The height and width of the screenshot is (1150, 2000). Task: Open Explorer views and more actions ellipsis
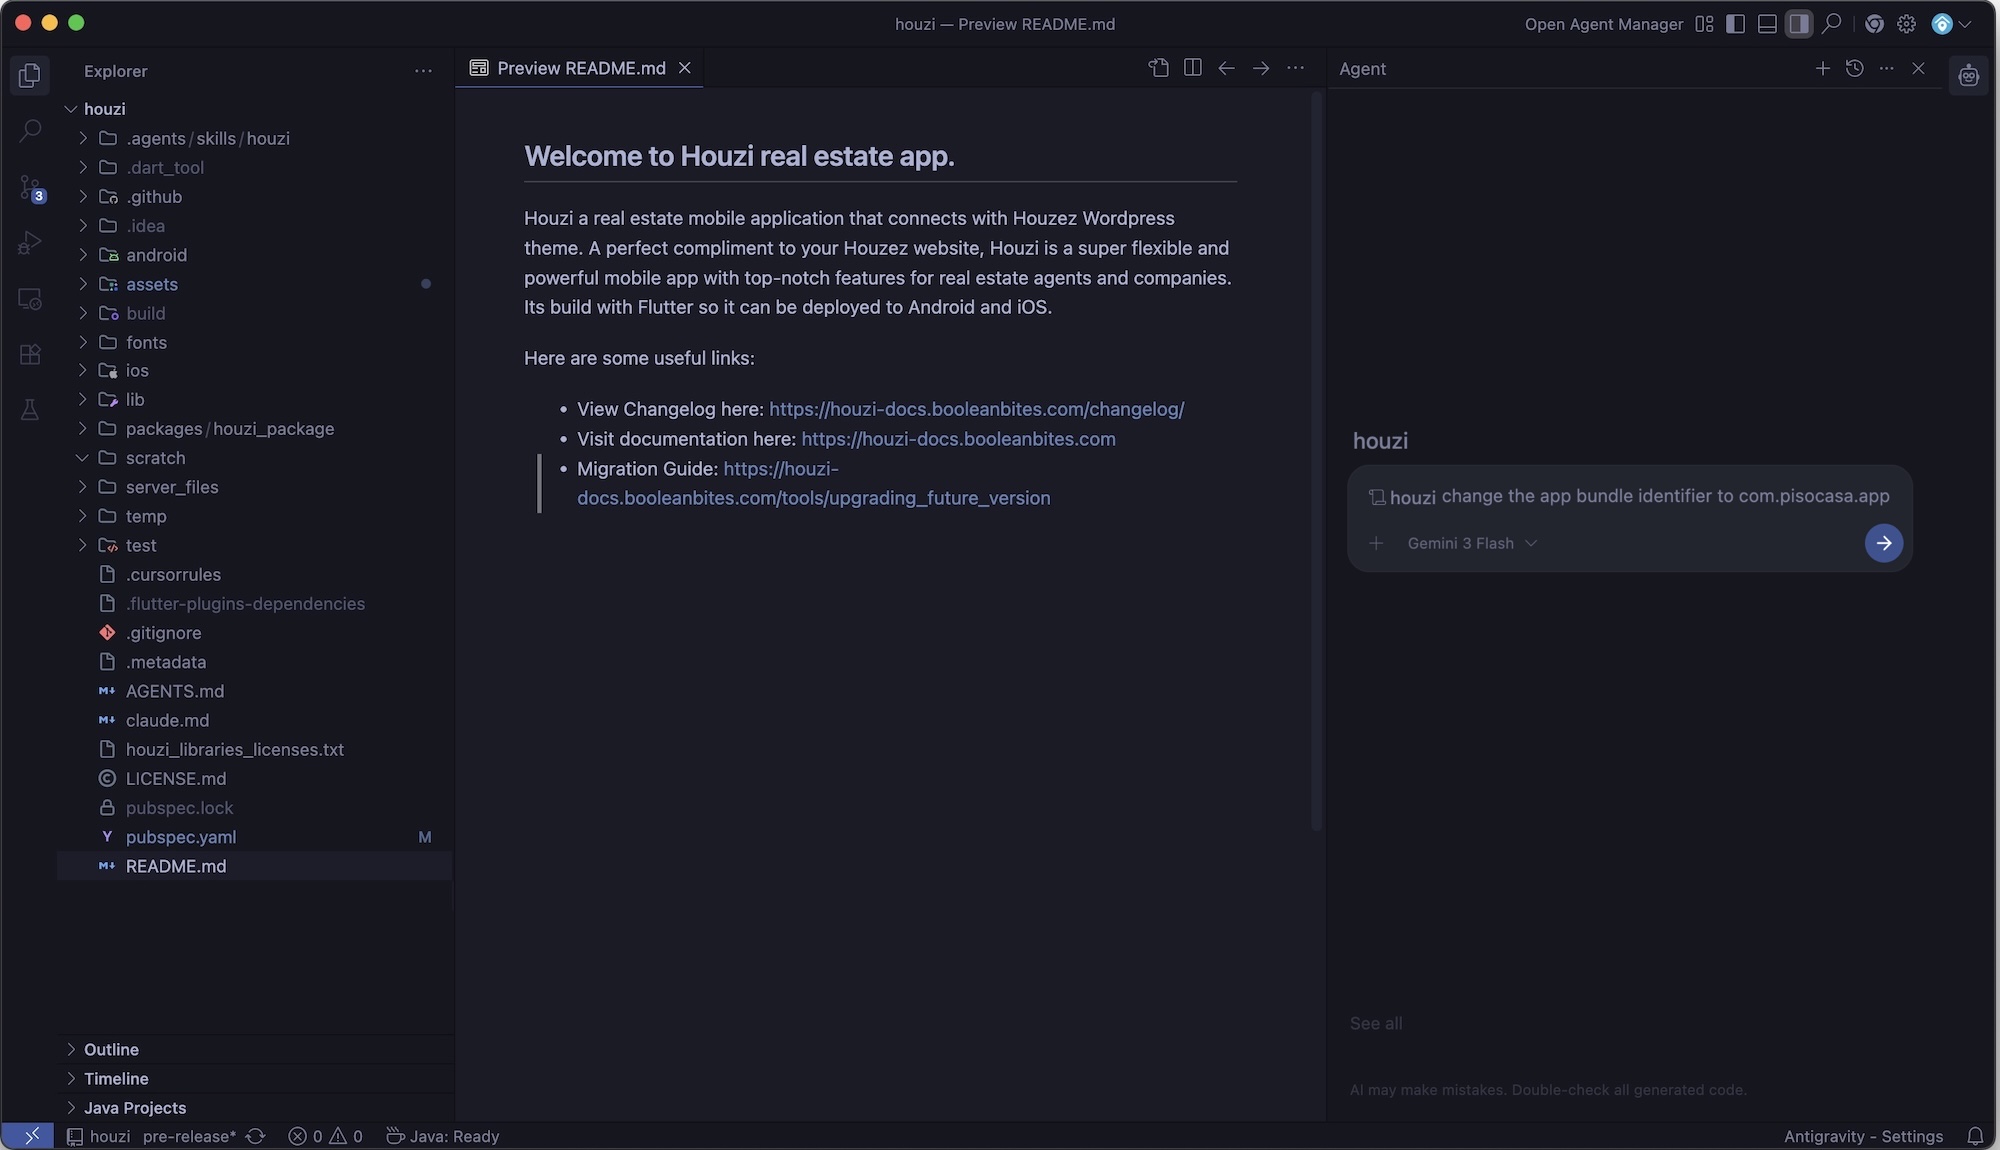[423, 71]
